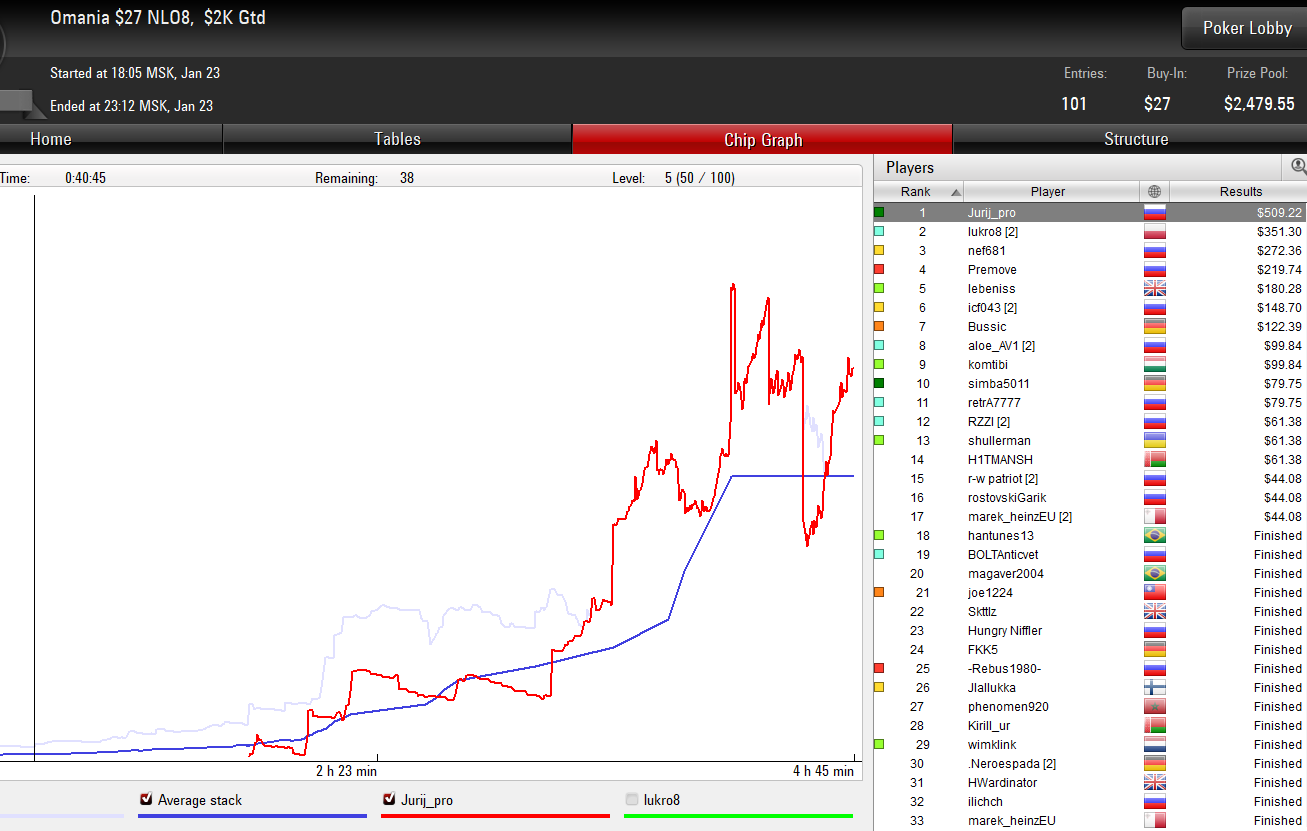1307x831 pixels.
Task: Click the orange swatch beside Bussic
Action: point(879,326)
